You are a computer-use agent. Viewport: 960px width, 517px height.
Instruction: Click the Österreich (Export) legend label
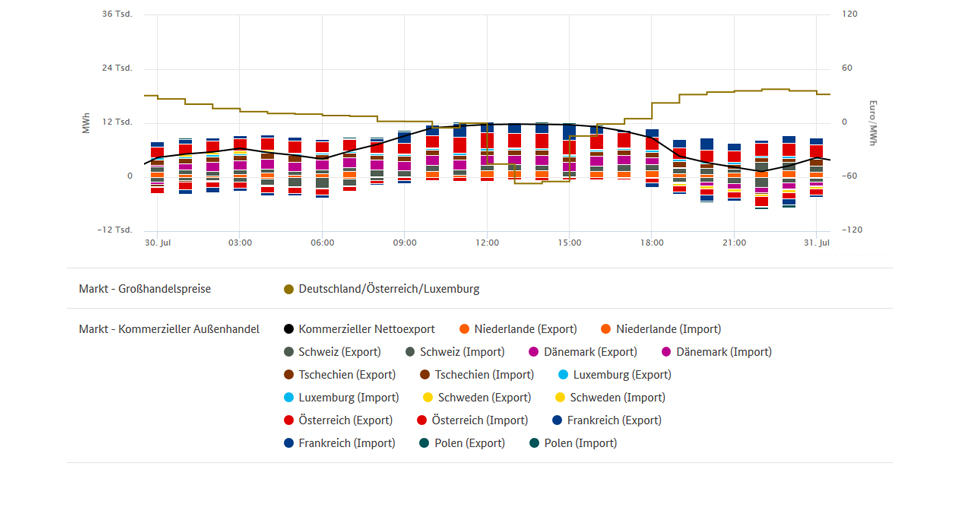(x=345, y=420)
